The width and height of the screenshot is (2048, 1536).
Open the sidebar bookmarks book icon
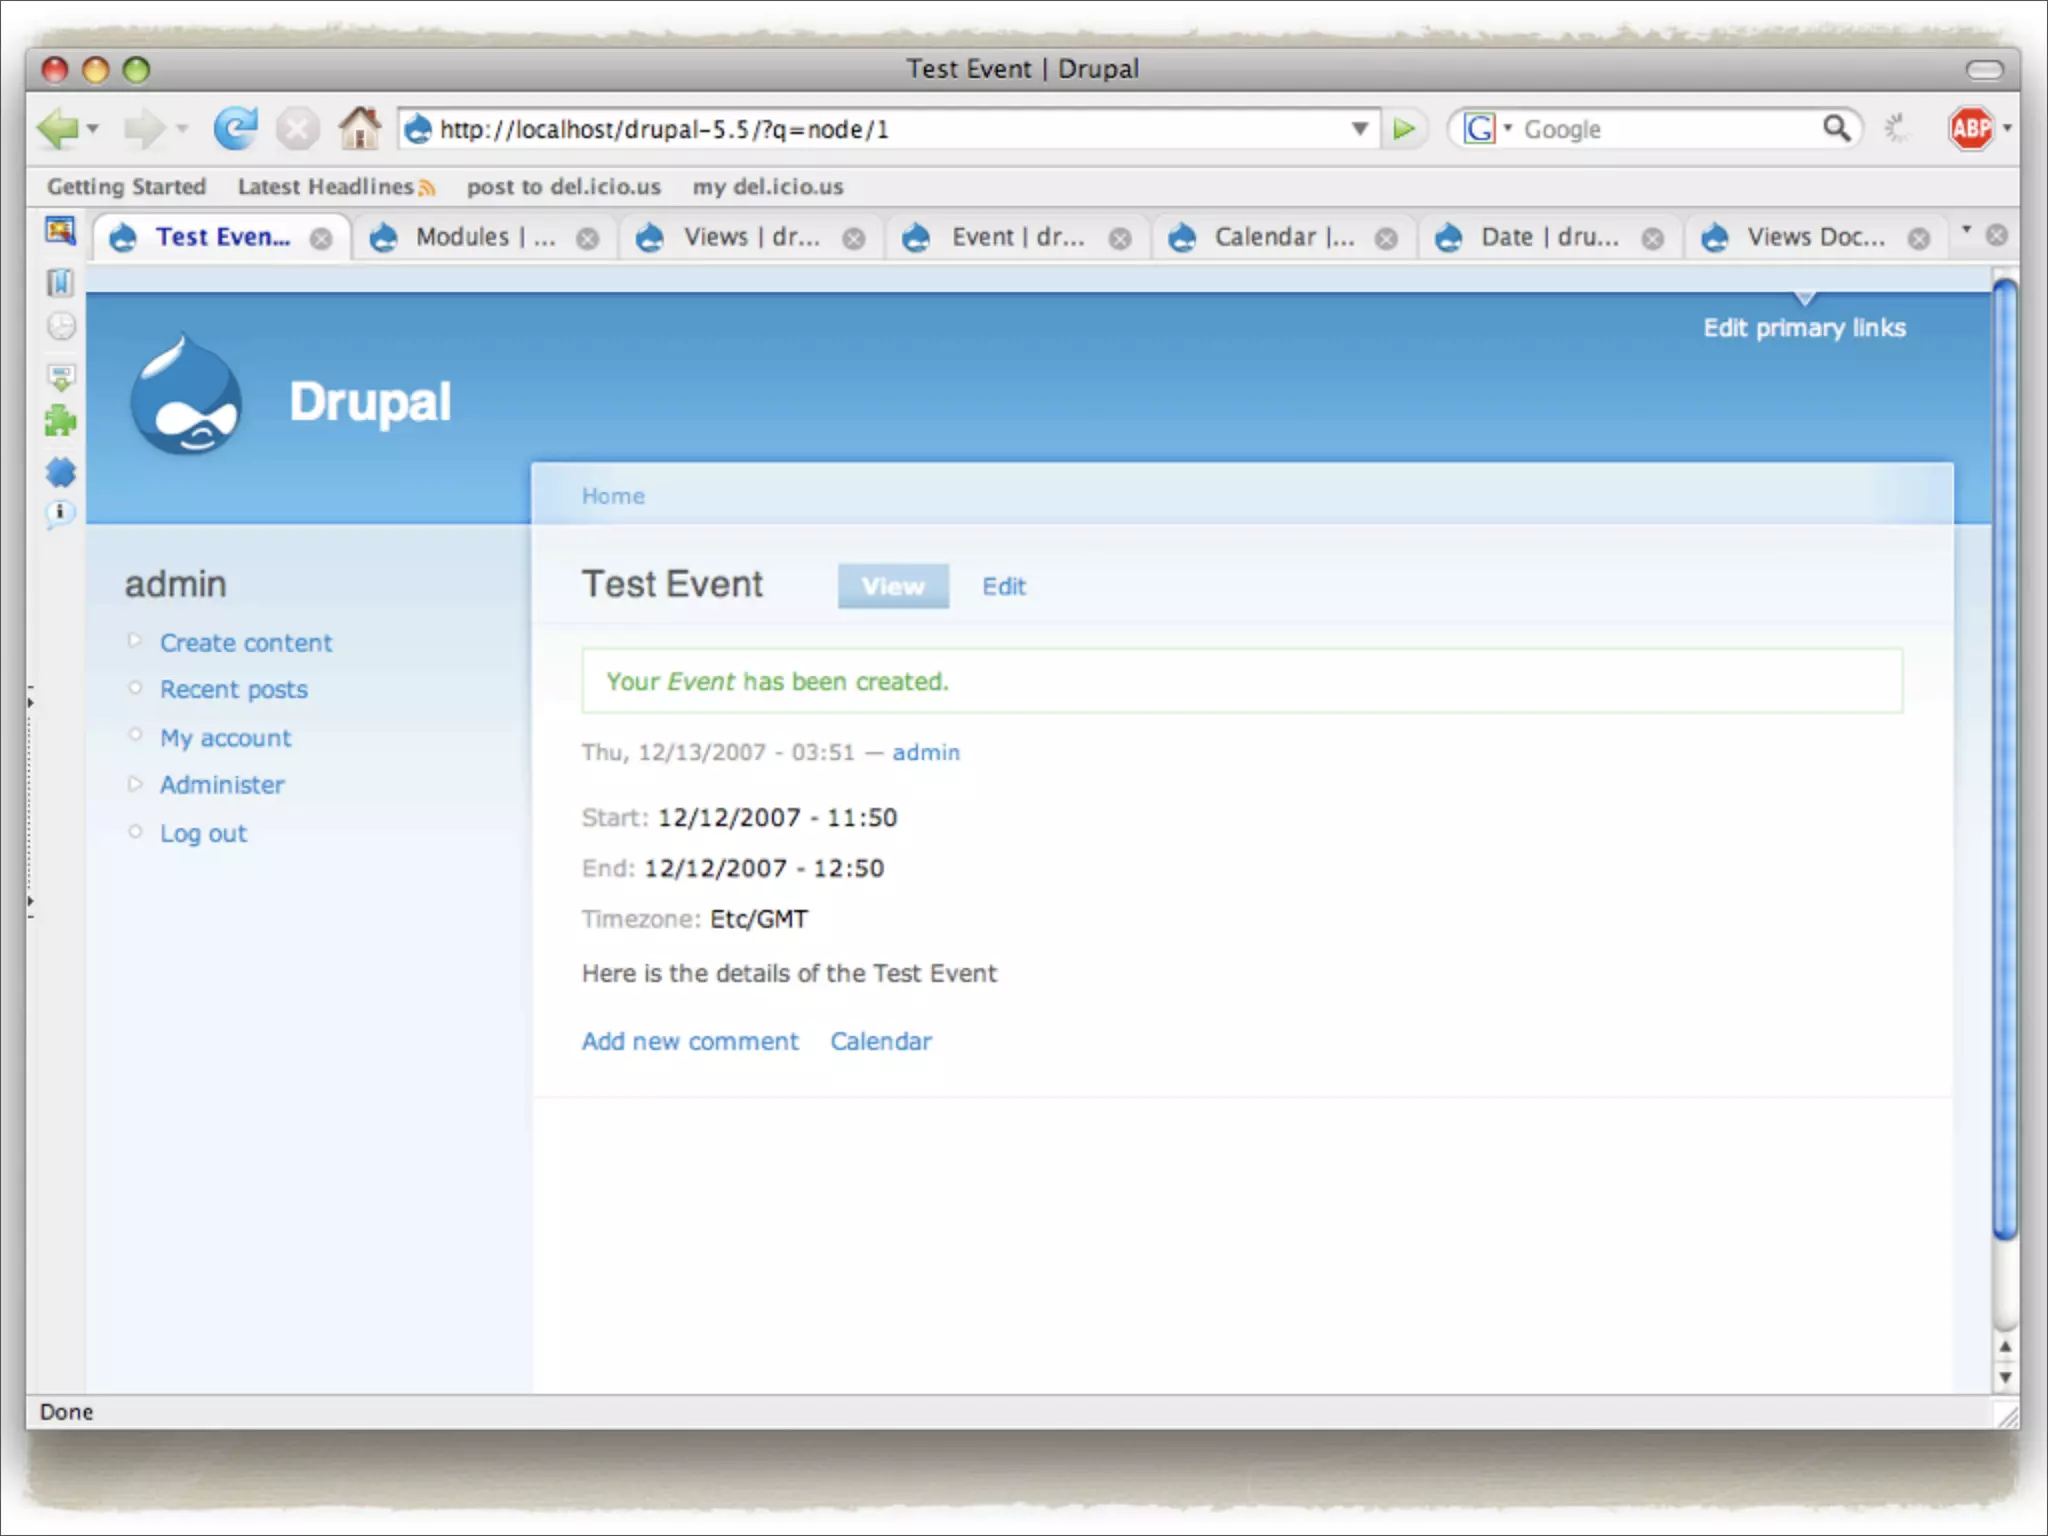click(x=60, y=283)
